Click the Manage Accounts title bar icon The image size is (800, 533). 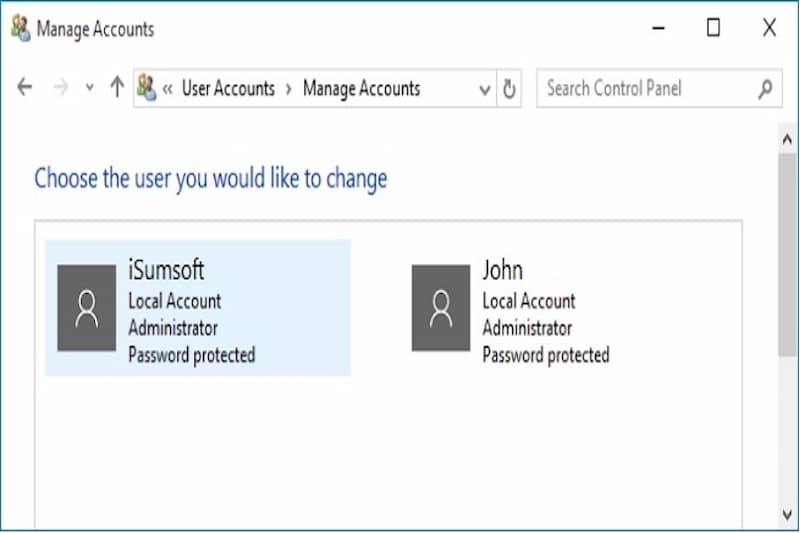pos(19,28)
